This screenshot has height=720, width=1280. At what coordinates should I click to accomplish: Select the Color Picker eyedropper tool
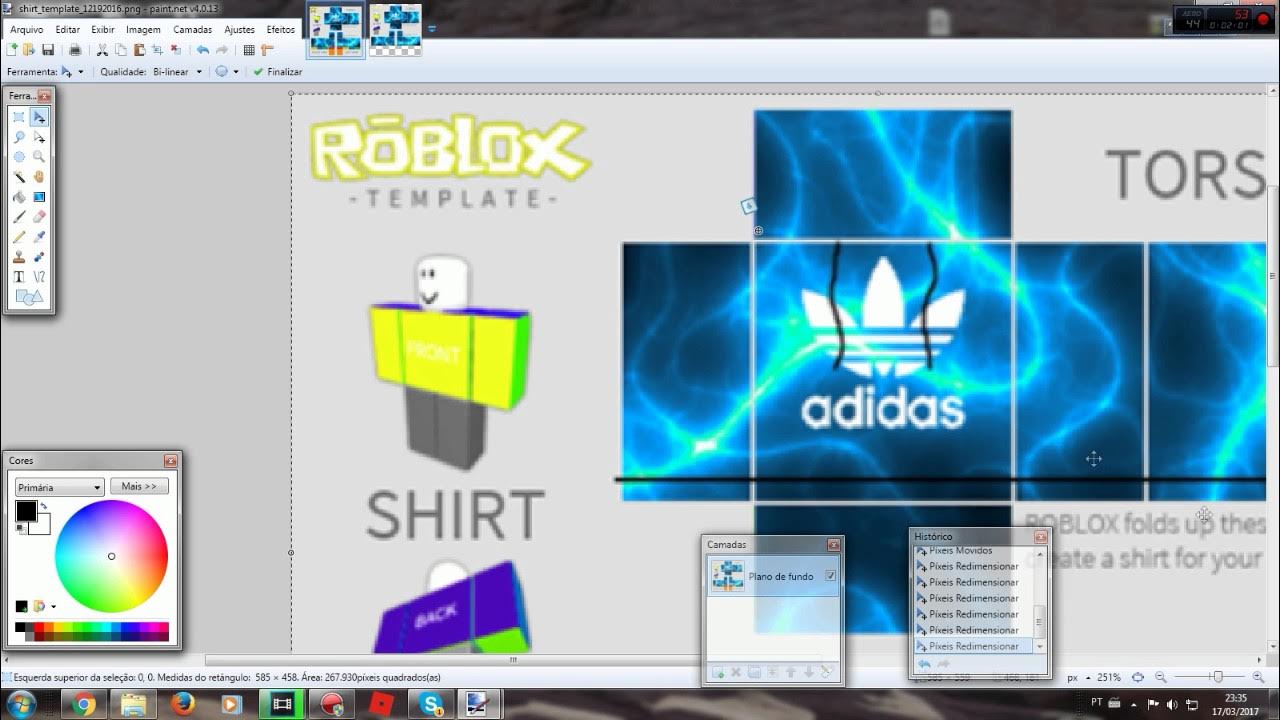pyautogui.click(x=39, y=237)
